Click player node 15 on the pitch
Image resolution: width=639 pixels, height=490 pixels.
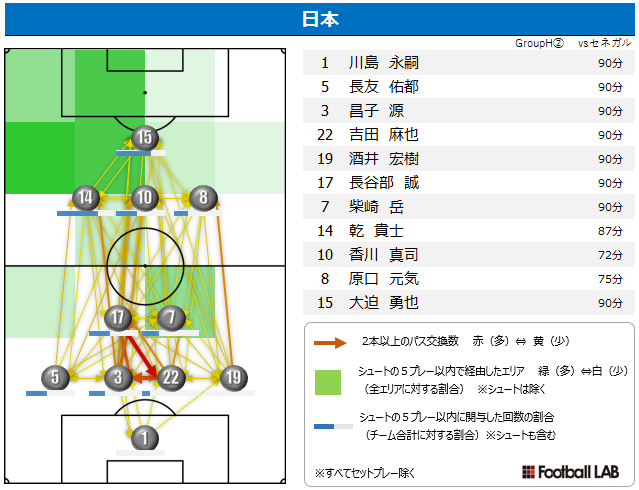[145, 137]
